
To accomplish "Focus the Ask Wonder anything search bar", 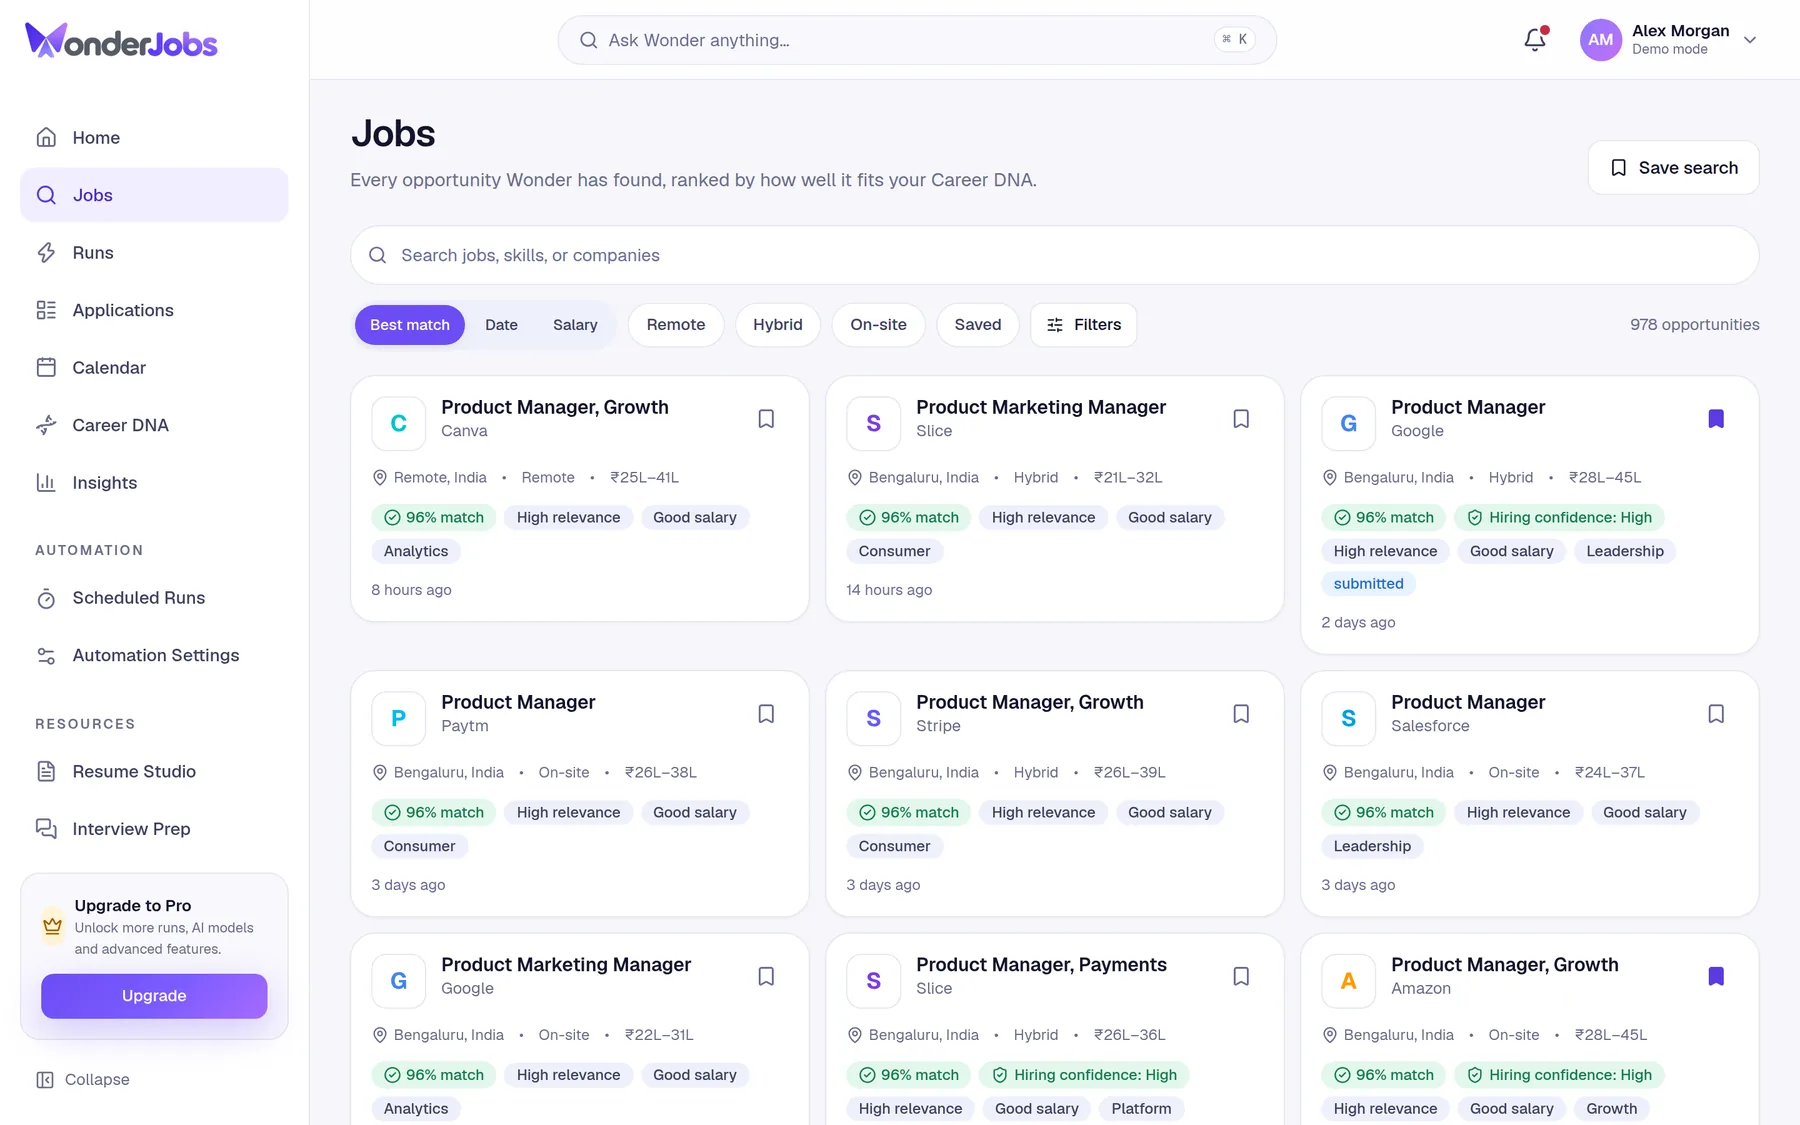I will tap(917, 40).
